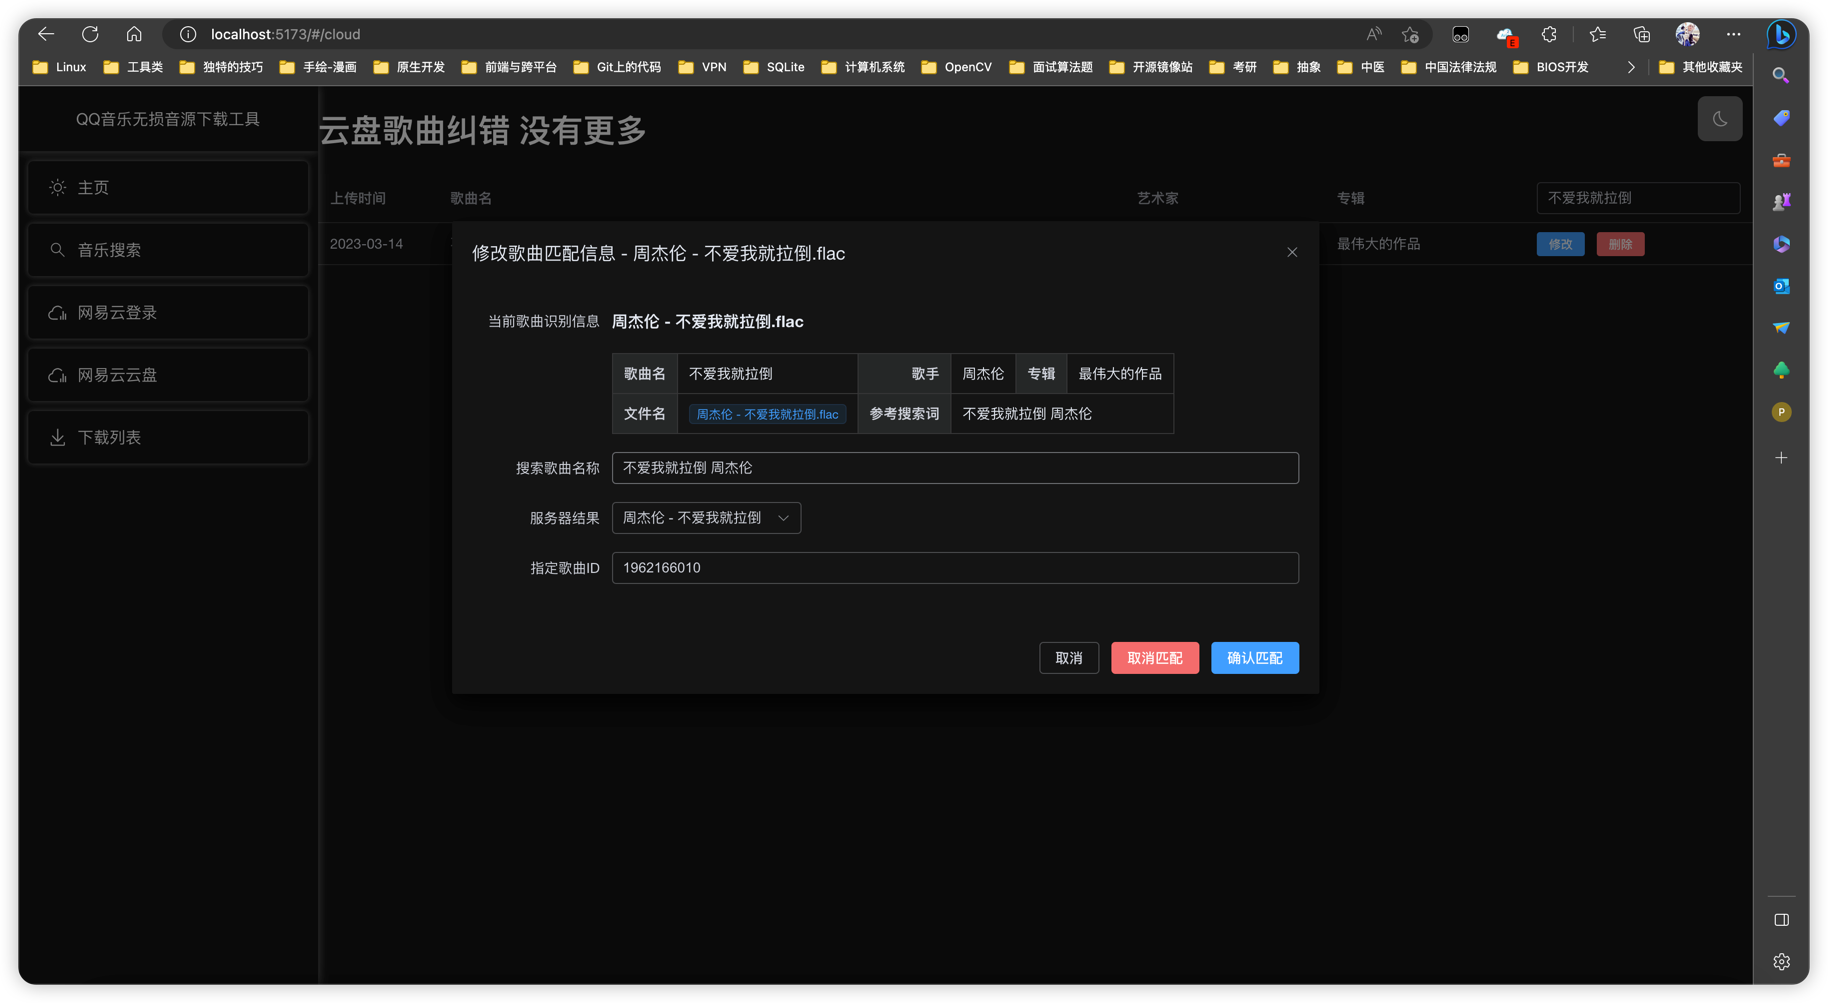This screenshot has width=1828, height=1003.
Task: Click the 2023-03-14 upload date cell
Action: [366, 244]
